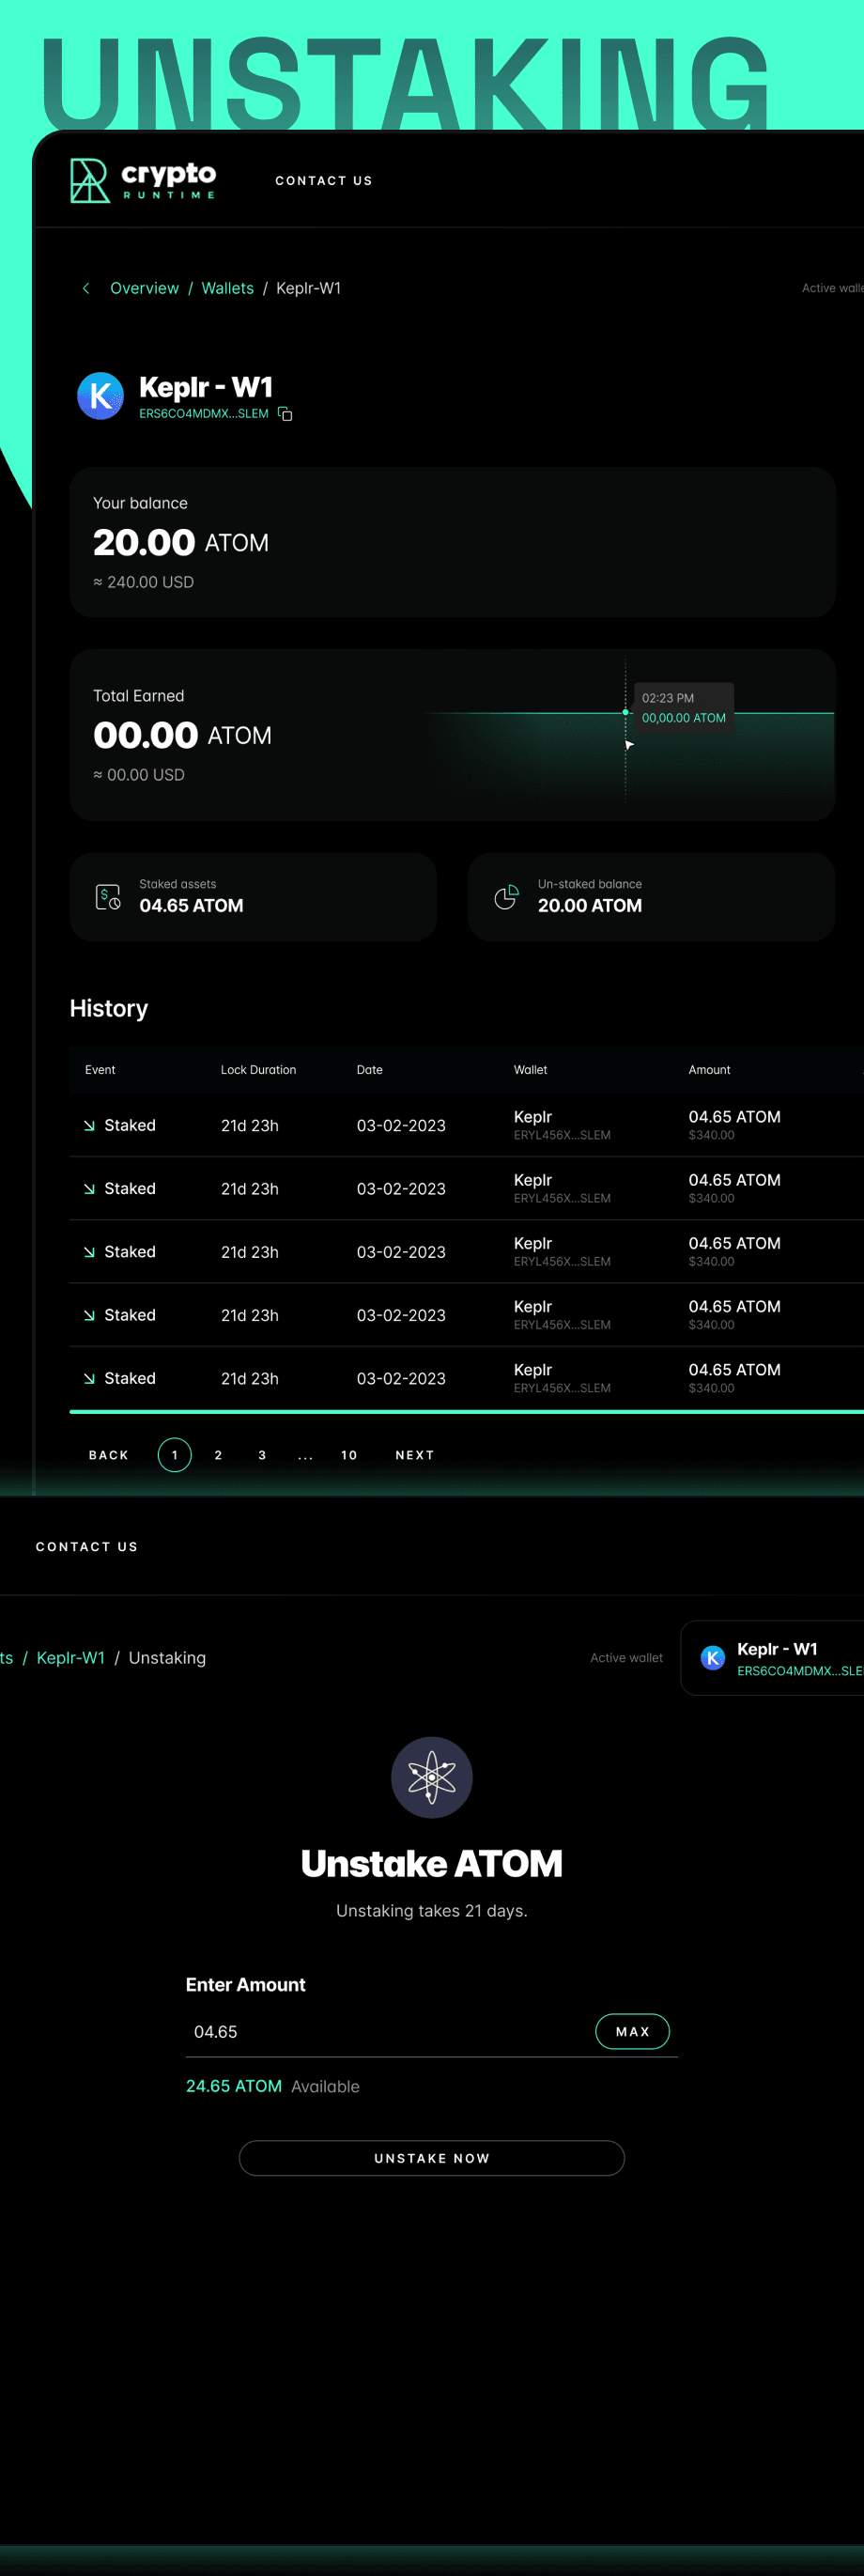Click the back chevron before Overview
This screenshot has width=864, height=2576.
86,288
